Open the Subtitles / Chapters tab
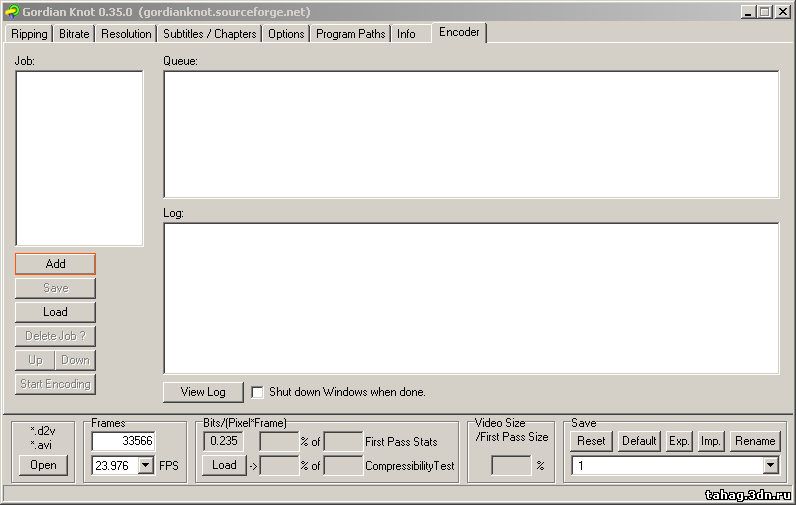 pyautogui.click(x=209, y=34)
